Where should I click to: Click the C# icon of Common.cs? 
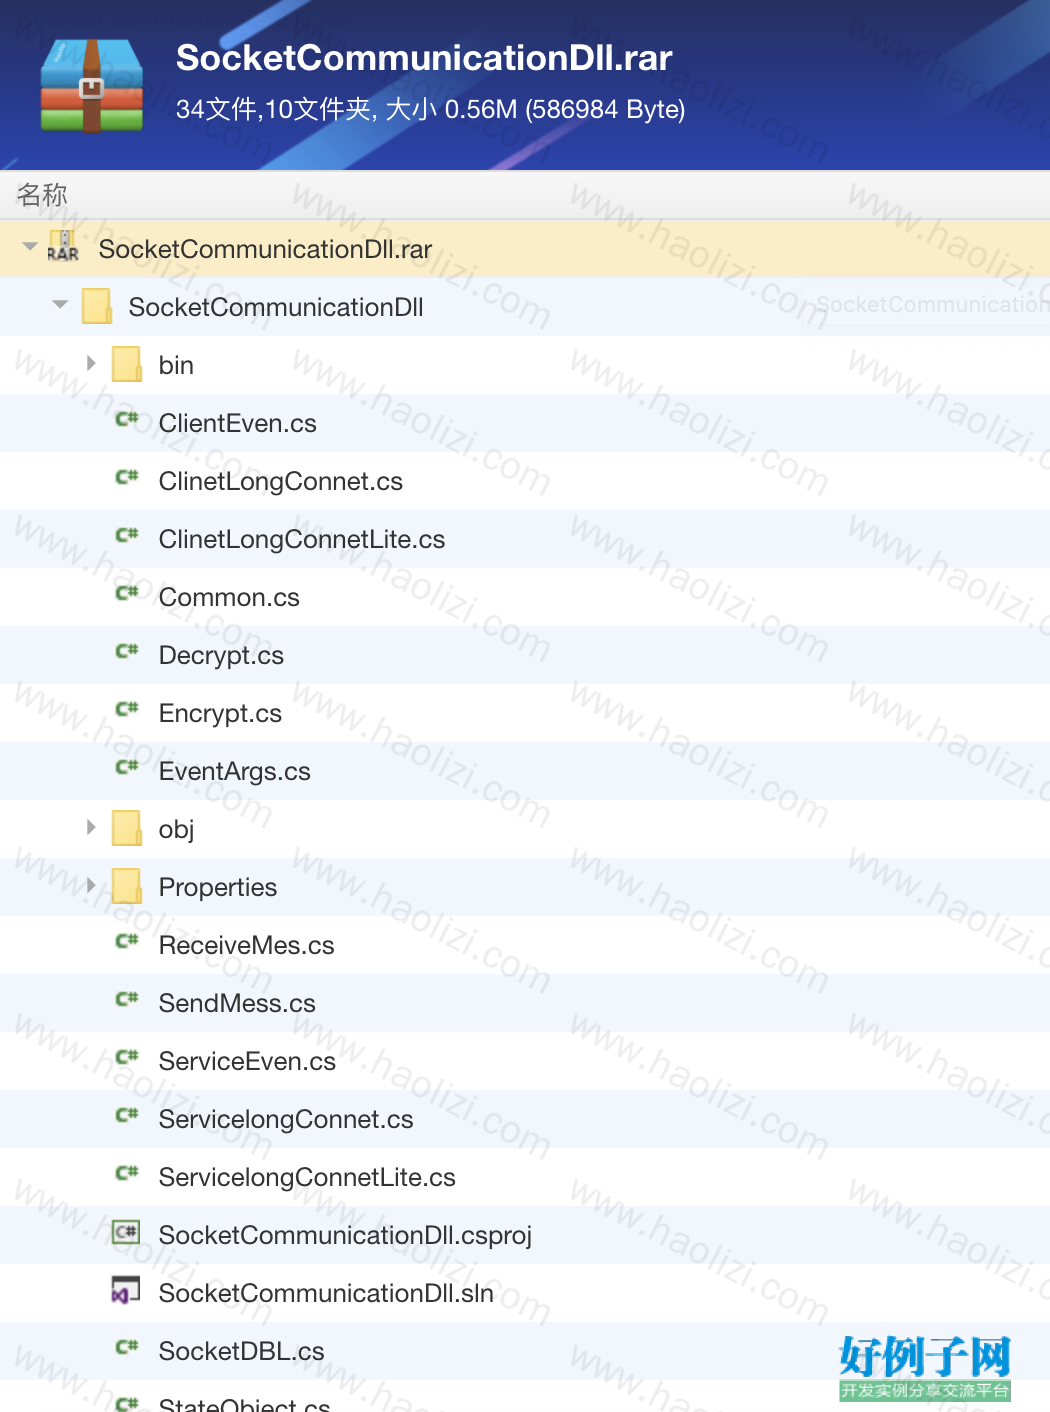point(127,593)
